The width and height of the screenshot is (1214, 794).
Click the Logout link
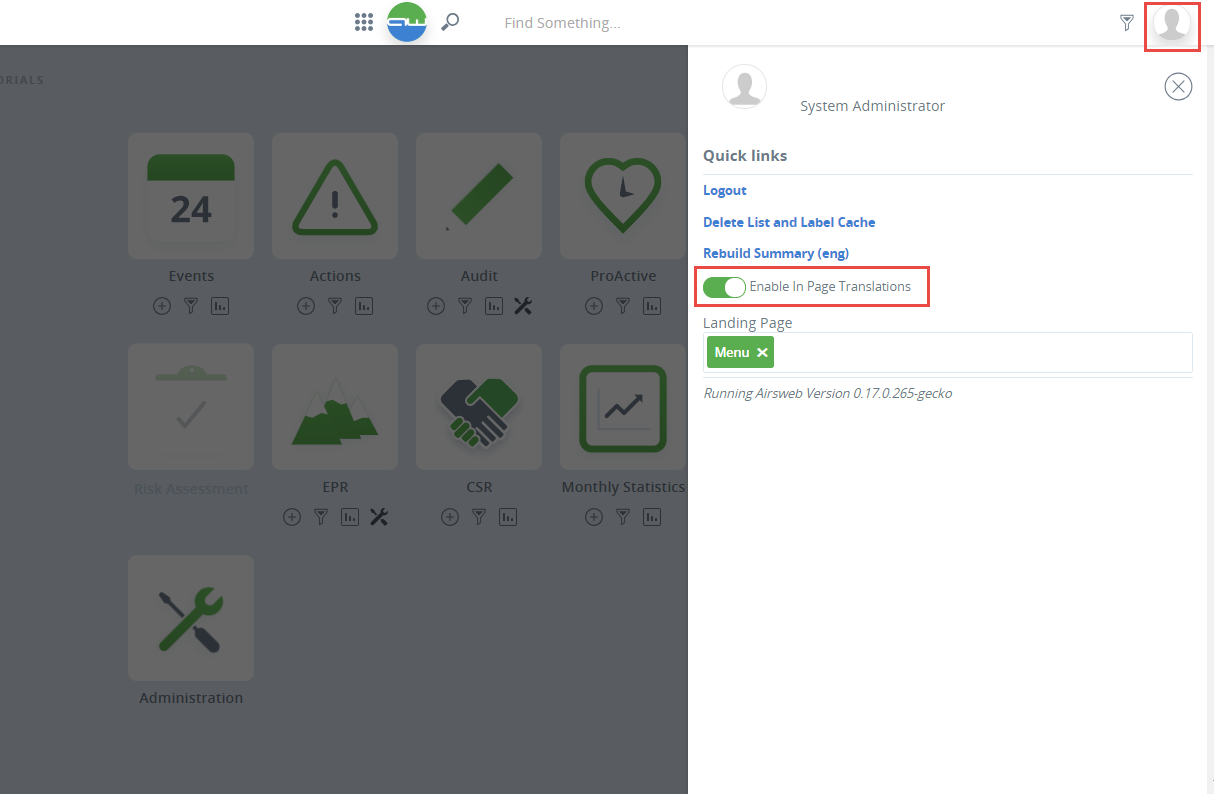pos(725,190)
